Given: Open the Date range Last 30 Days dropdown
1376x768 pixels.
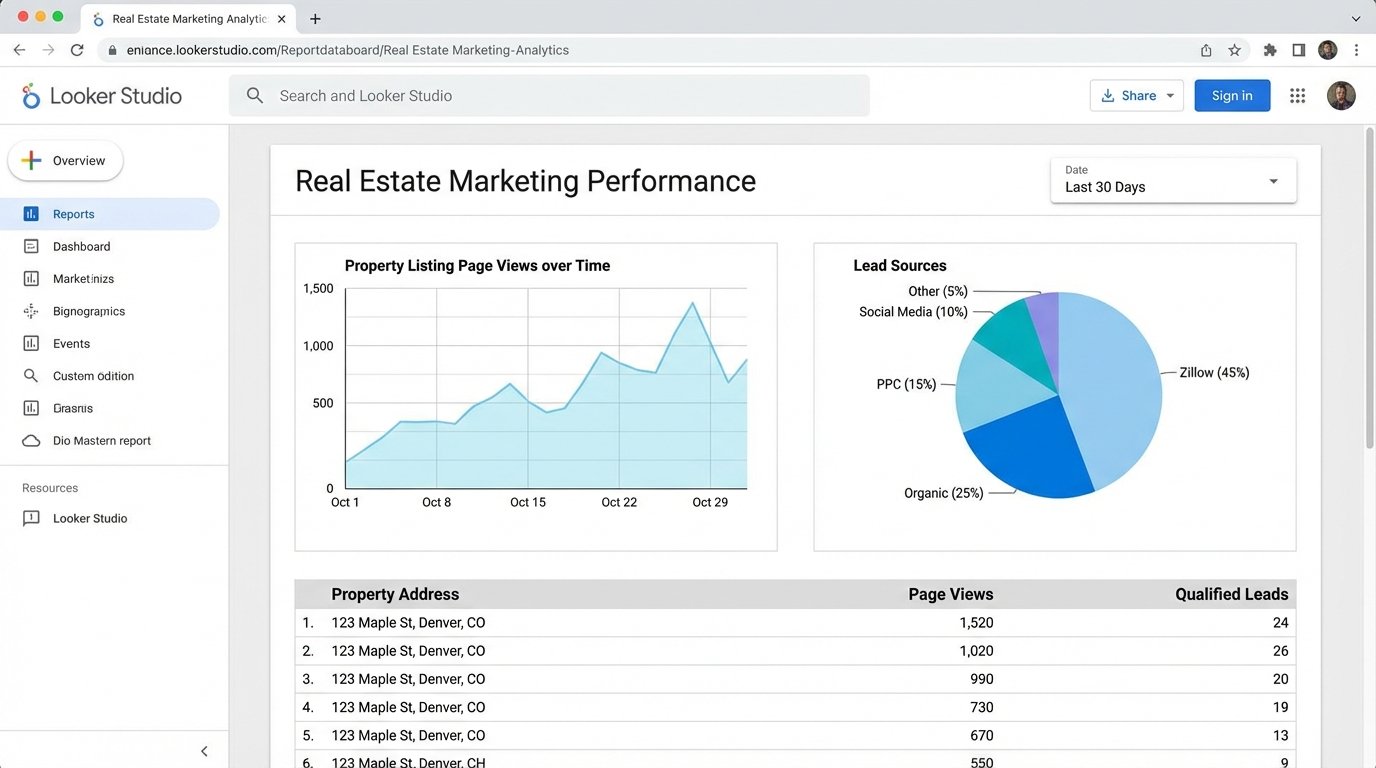Looking at the screenshot, I should [x=1172, y=181].
